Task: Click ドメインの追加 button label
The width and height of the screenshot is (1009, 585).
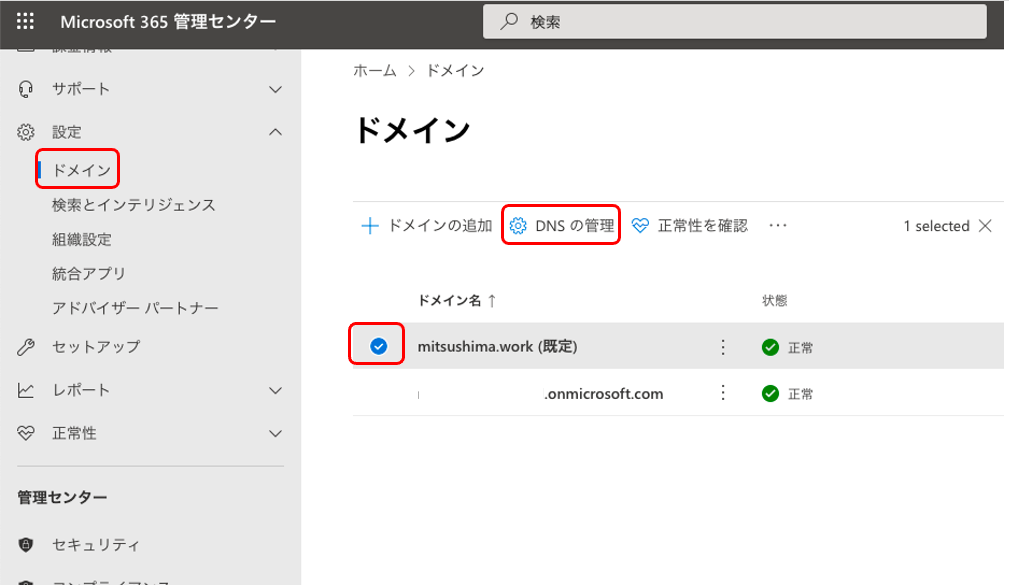Action: [x=440, y=226]
